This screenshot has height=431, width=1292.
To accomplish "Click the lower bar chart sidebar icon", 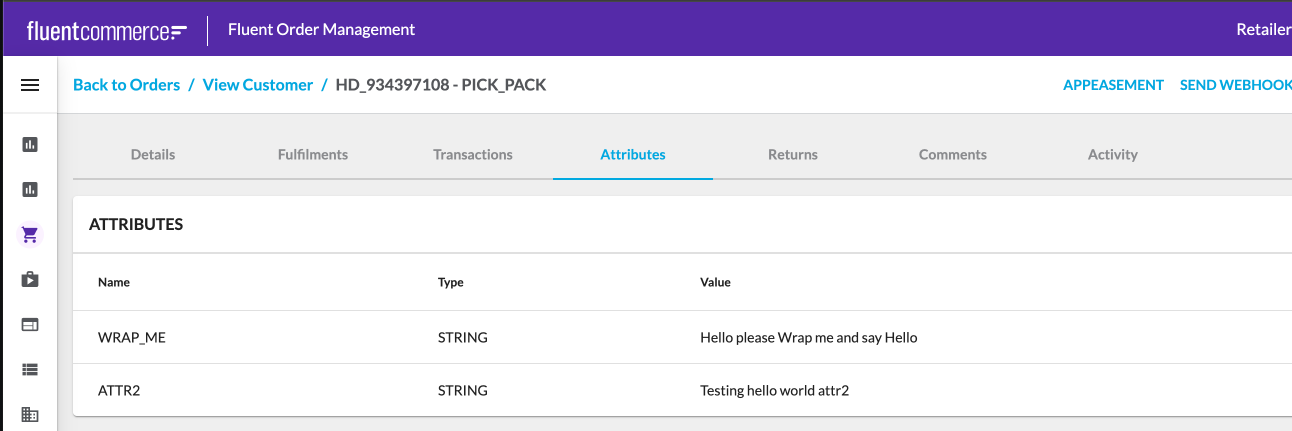I will coord(30,189).
